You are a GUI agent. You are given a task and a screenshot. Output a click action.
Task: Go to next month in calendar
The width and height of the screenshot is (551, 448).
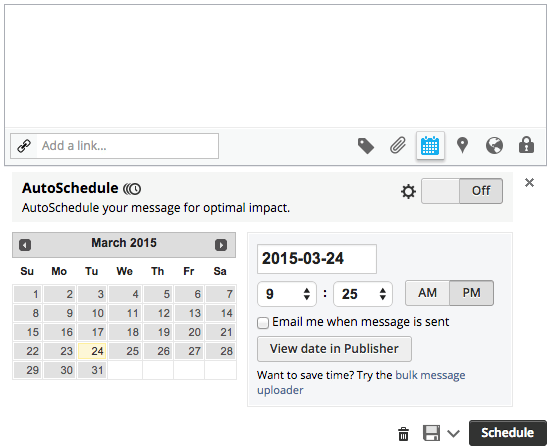point(221,245)
